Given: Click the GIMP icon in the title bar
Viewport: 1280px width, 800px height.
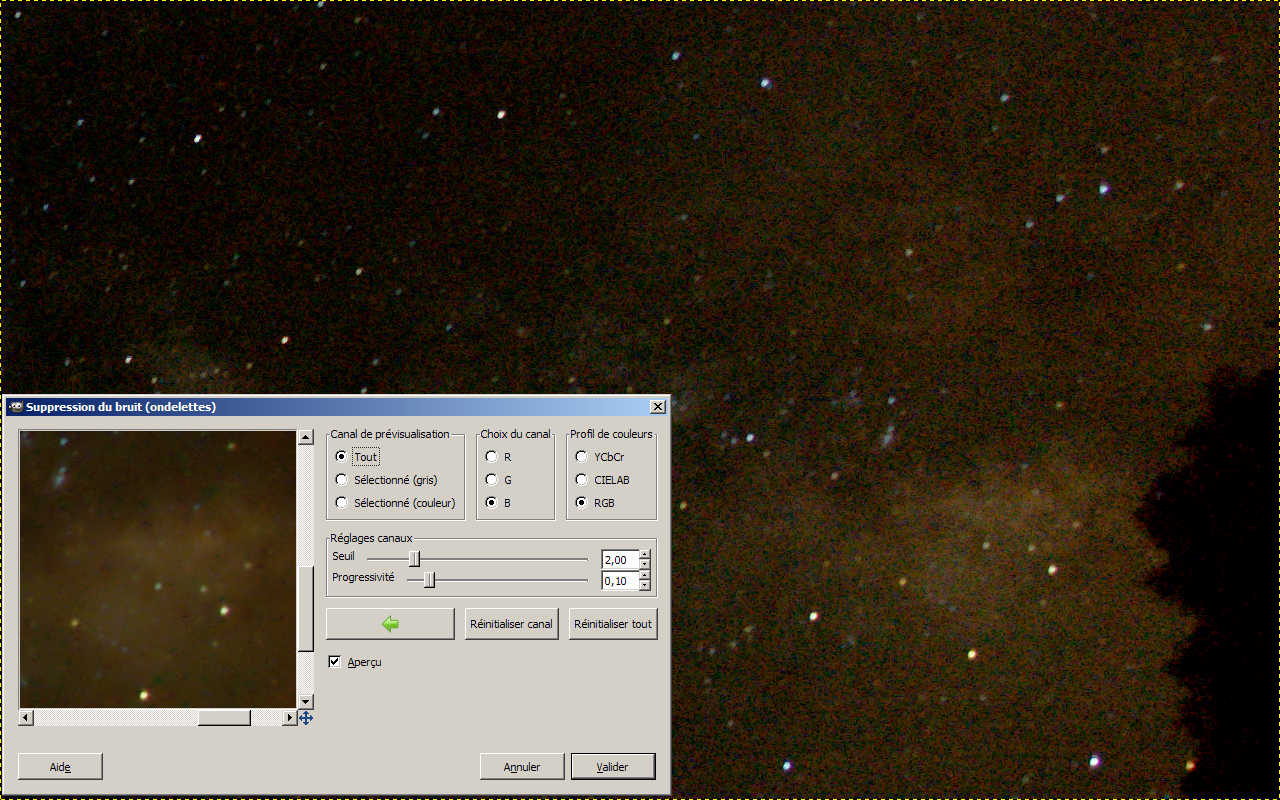Looking at the screenshot, I should [15, 407].
